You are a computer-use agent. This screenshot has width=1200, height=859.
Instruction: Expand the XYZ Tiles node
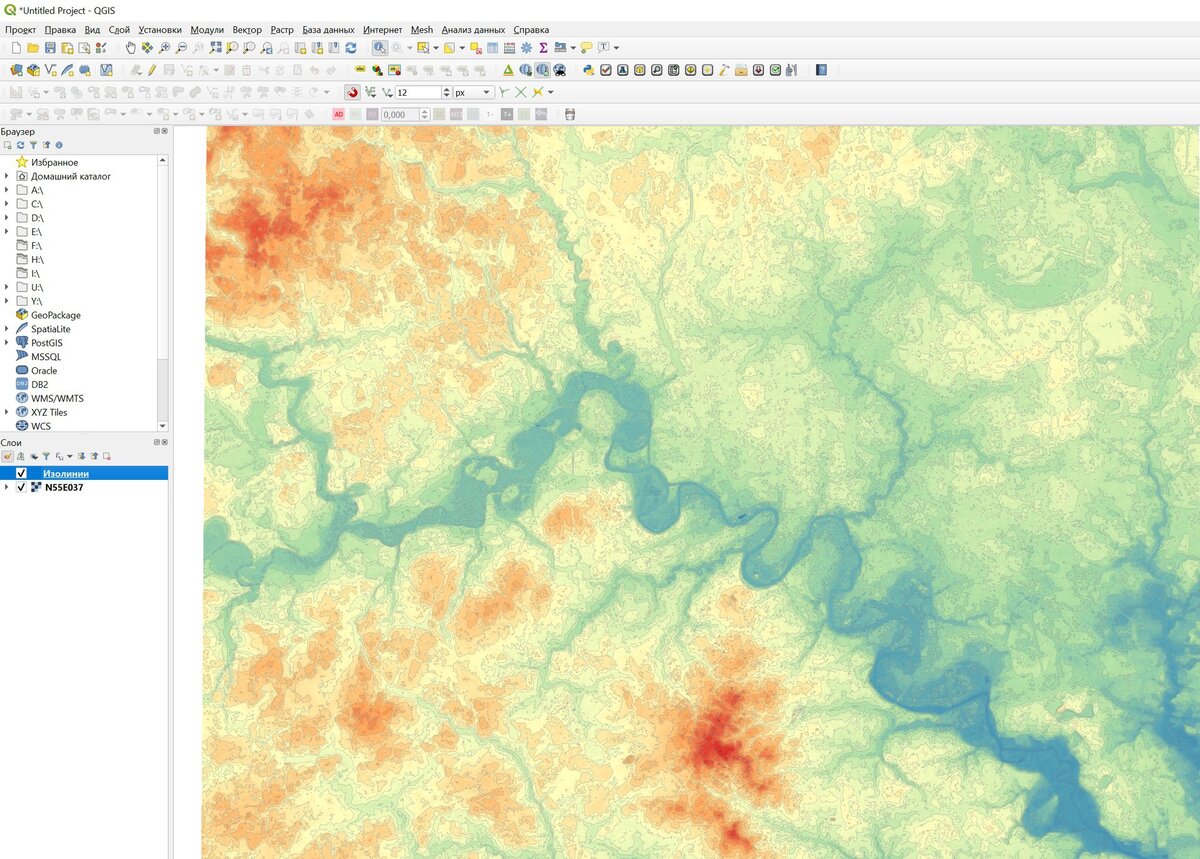click(7, 412)
